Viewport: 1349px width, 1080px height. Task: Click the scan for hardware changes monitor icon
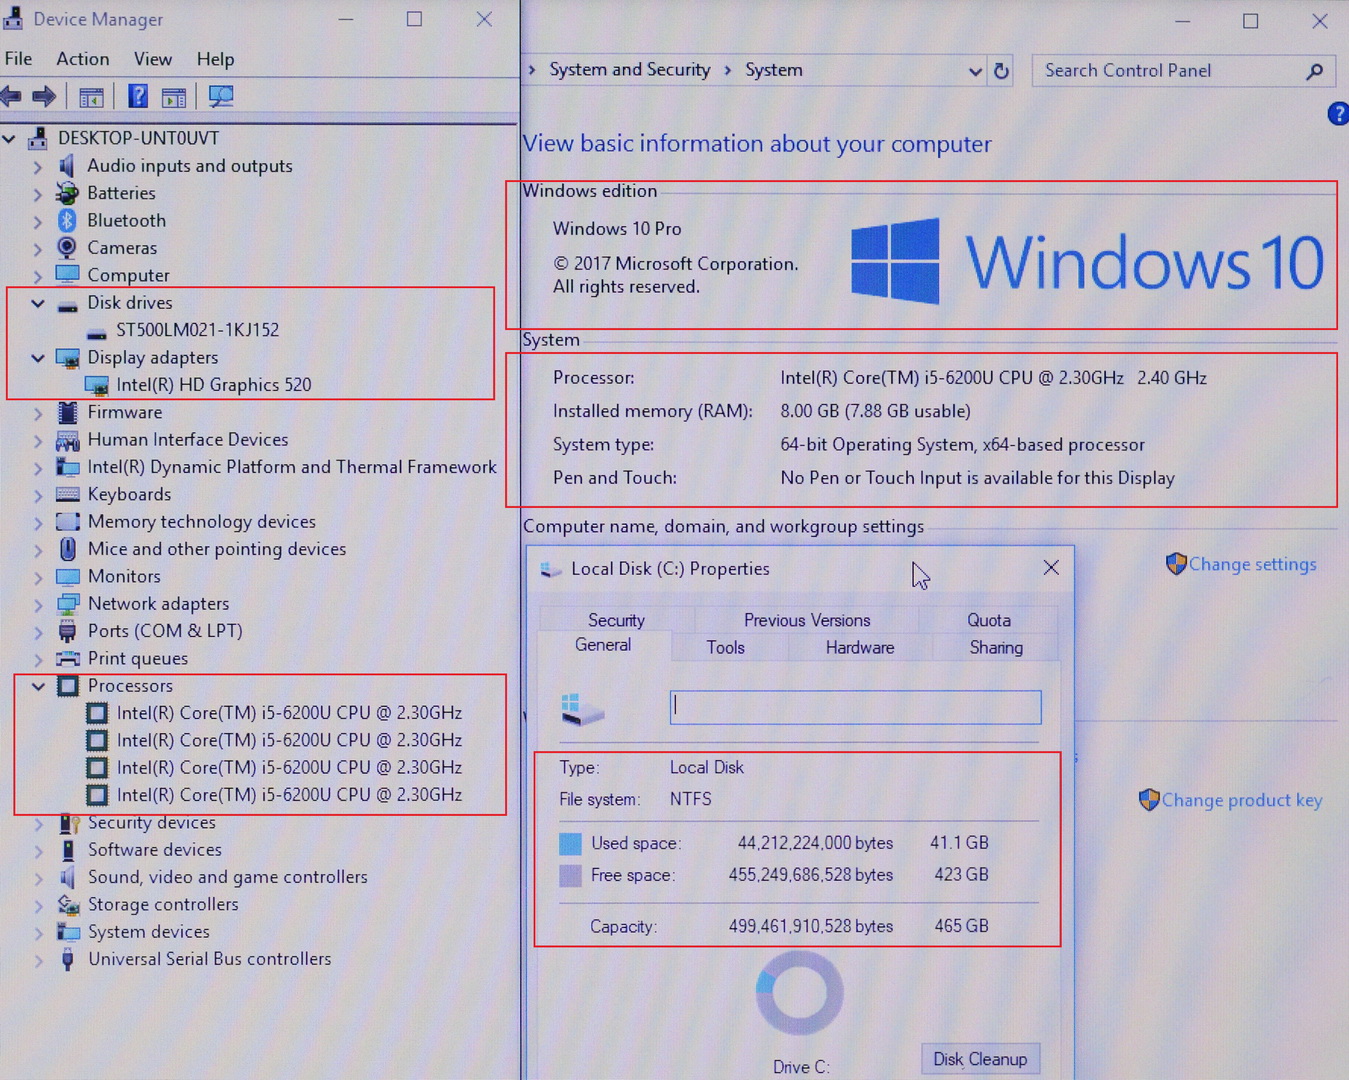point(221,96)
